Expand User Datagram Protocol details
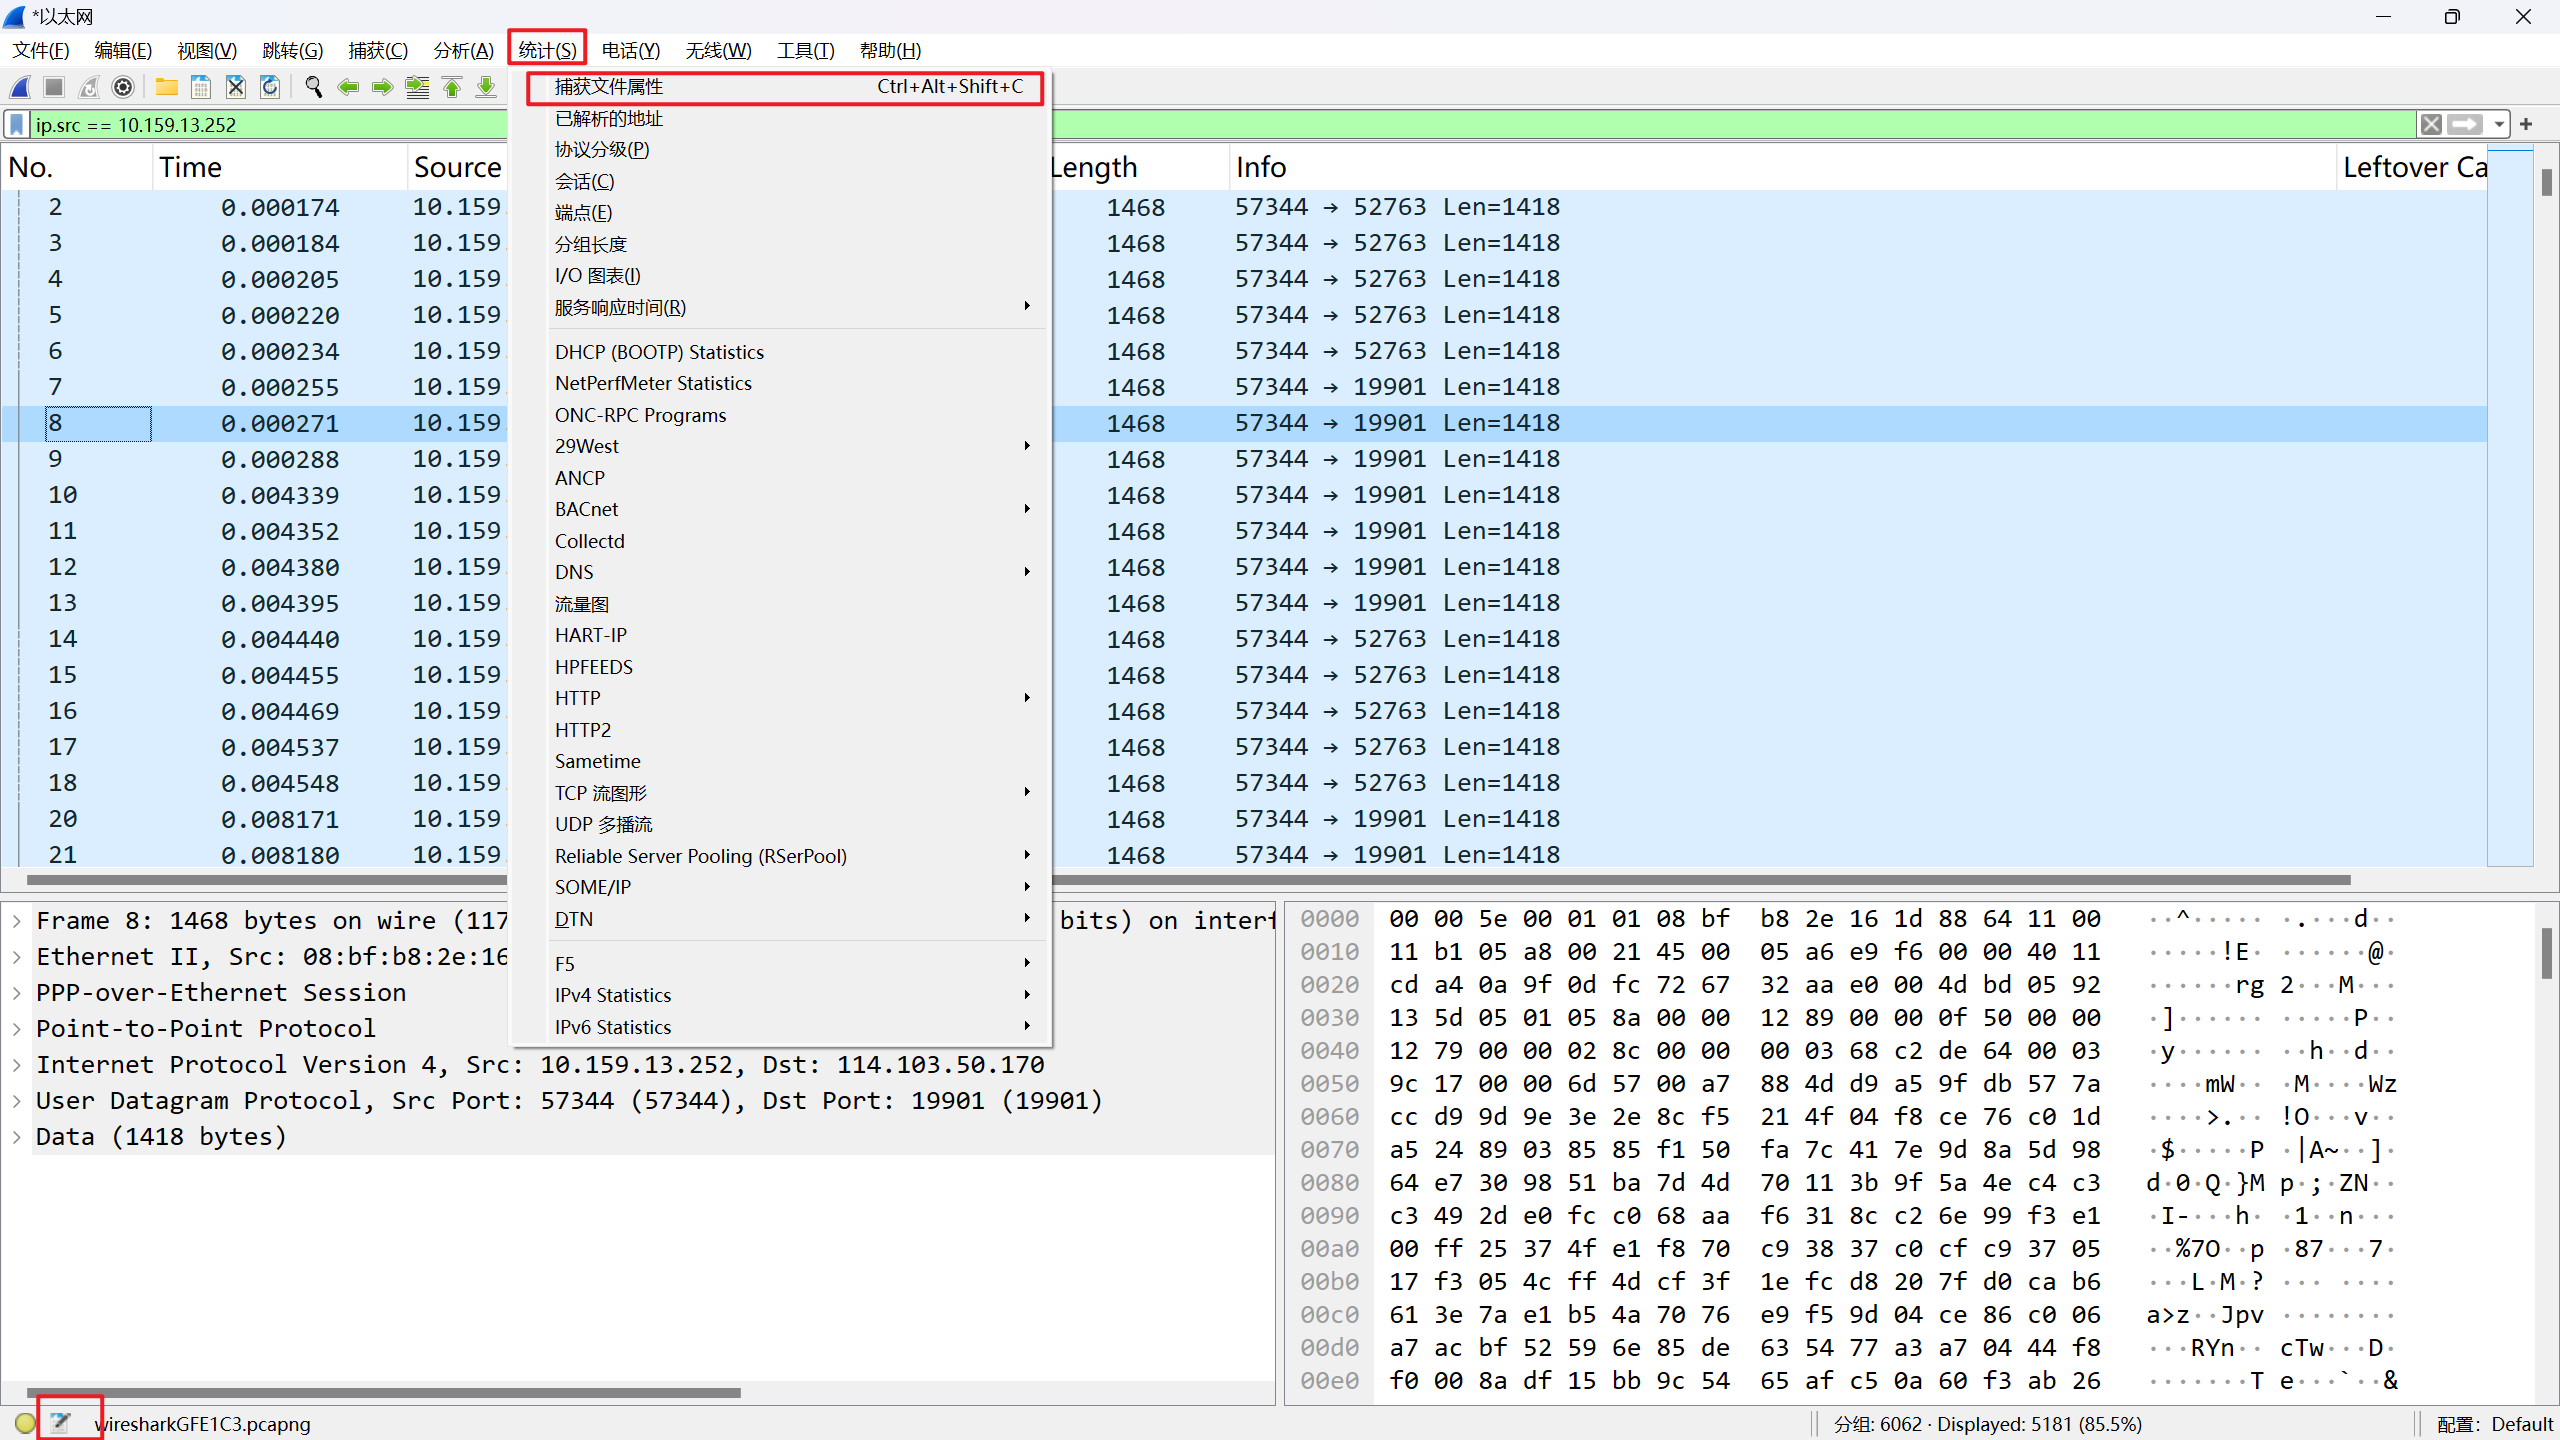The width and height of the screenshot is (2560, 1440). (17, 1101)
